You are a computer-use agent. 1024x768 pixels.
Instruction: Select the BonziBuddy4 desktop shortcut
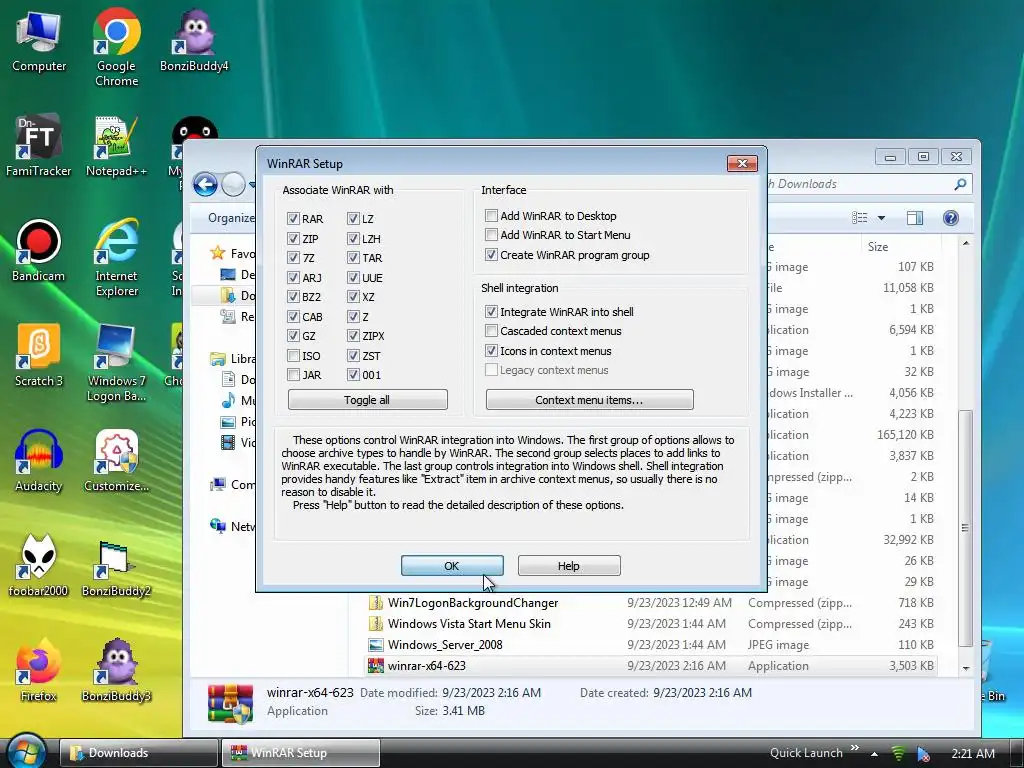point(194,40)
